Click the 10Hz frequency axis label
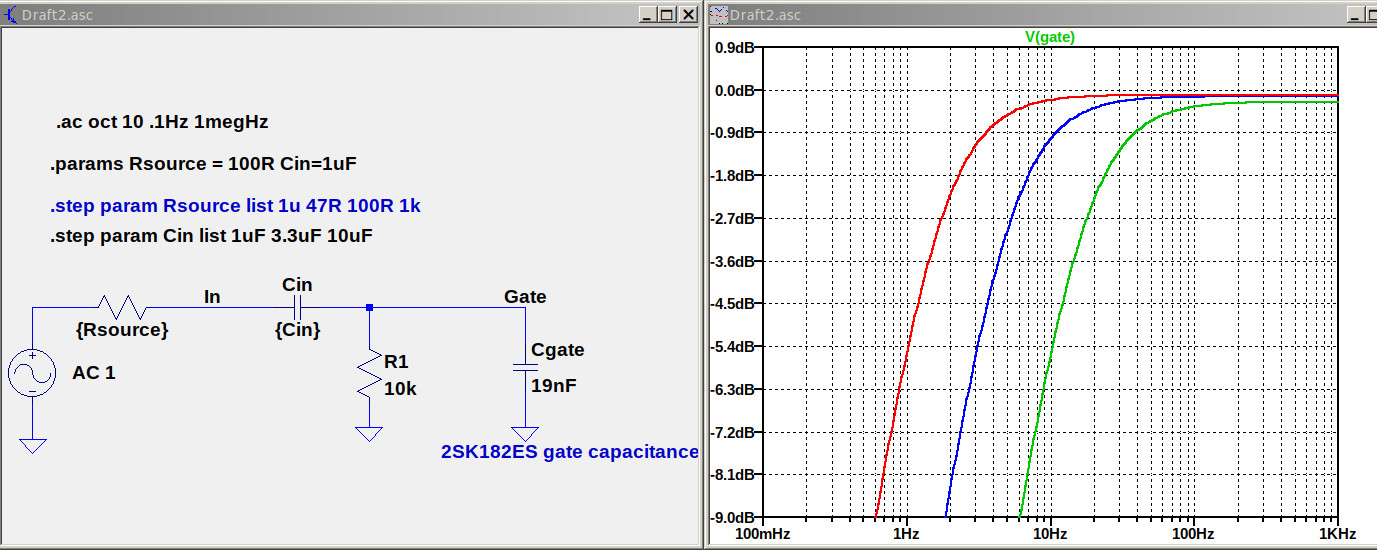1377x550 pixels. [x=1050, y=535]
